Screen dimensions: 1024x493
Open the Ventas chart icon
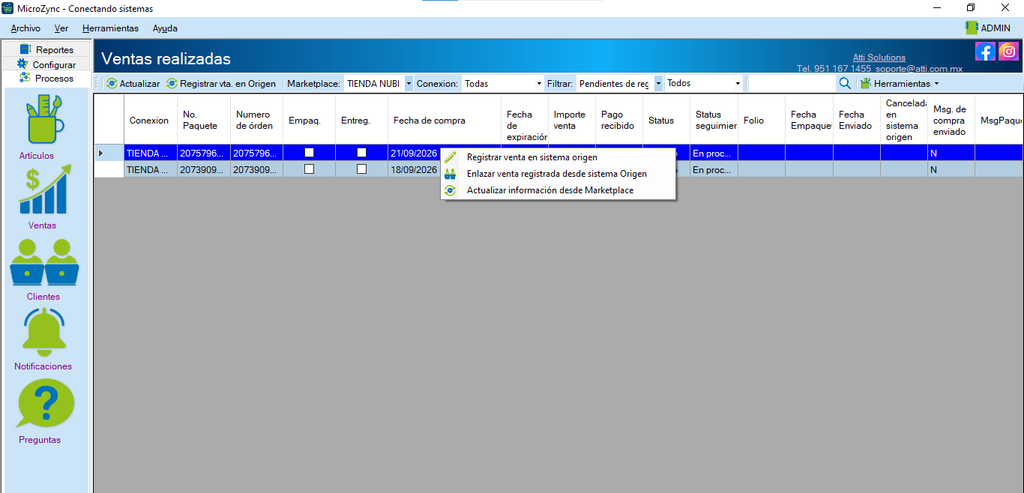tap(45, 189)
